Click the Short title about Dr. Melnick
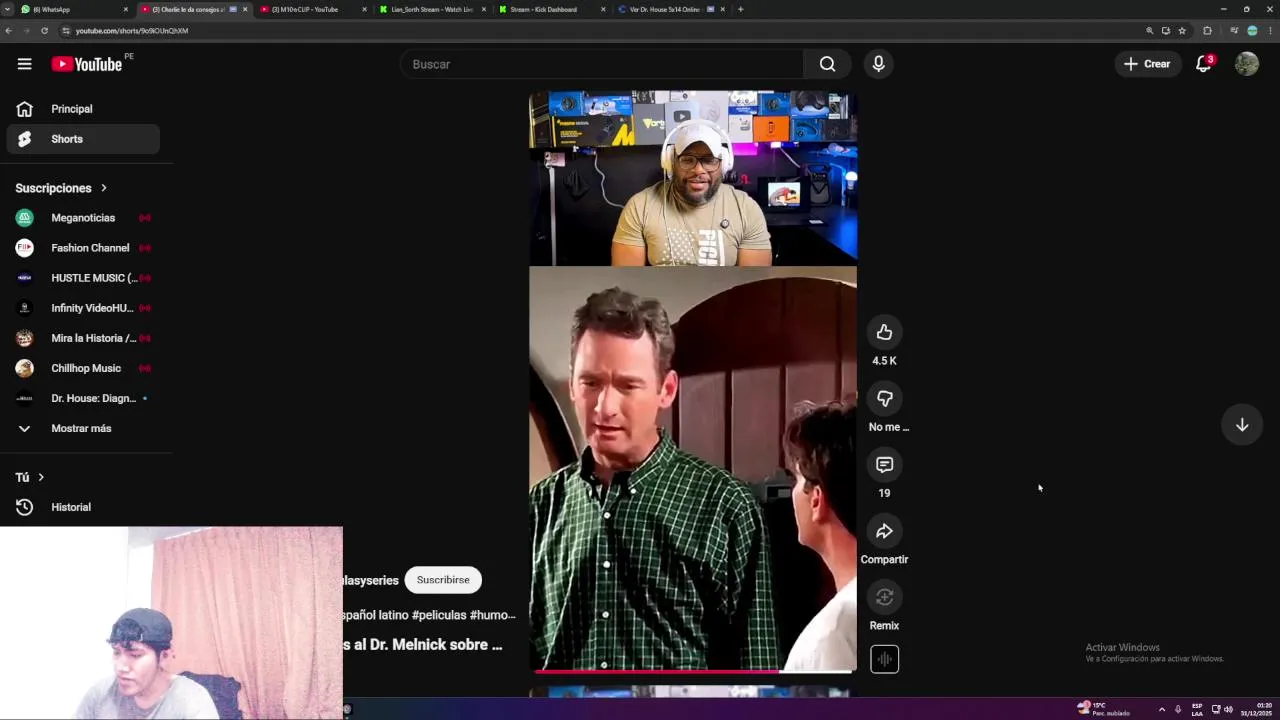 tap(422, 645)
